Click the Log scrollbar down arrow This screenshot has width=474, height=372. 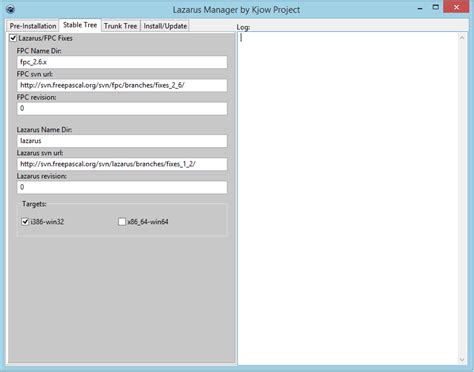coord(462,359)
